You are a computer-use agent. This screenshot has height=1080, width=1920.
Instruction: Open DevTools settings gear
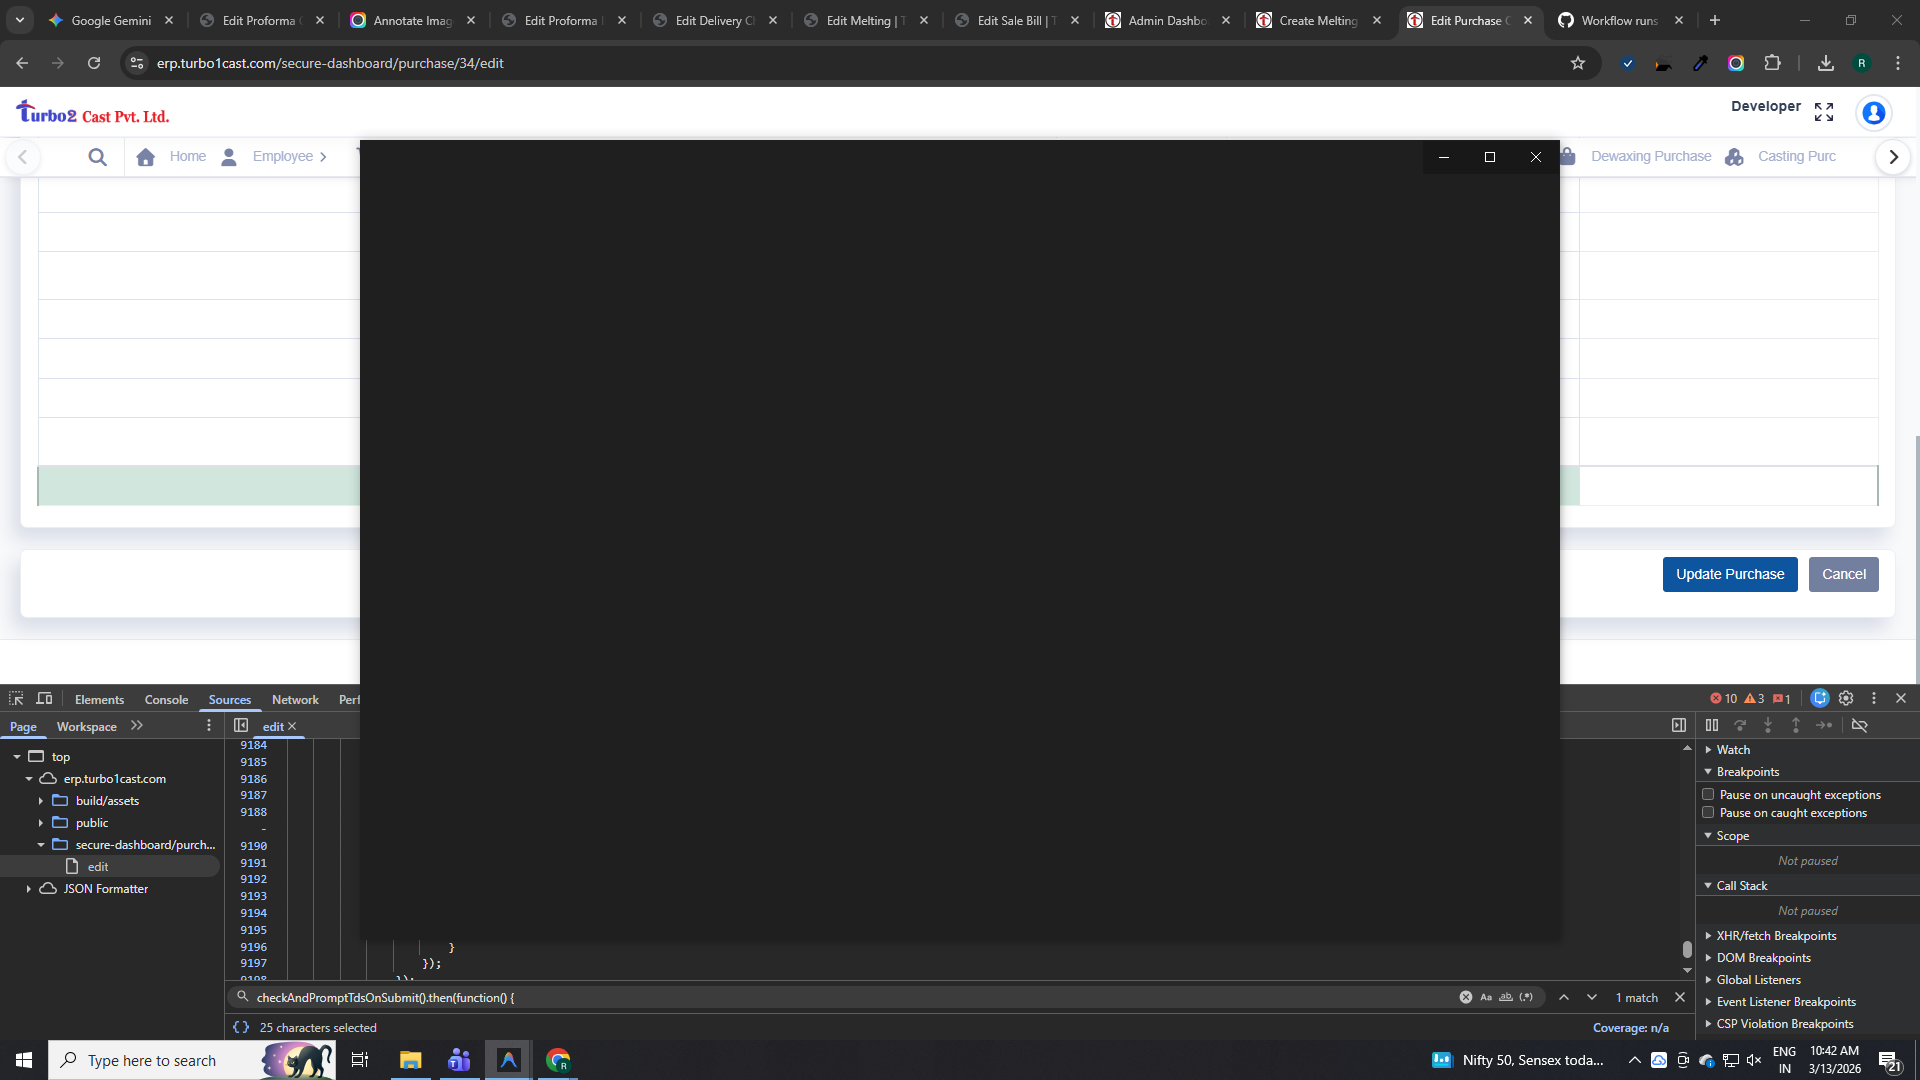[1846, 699]
